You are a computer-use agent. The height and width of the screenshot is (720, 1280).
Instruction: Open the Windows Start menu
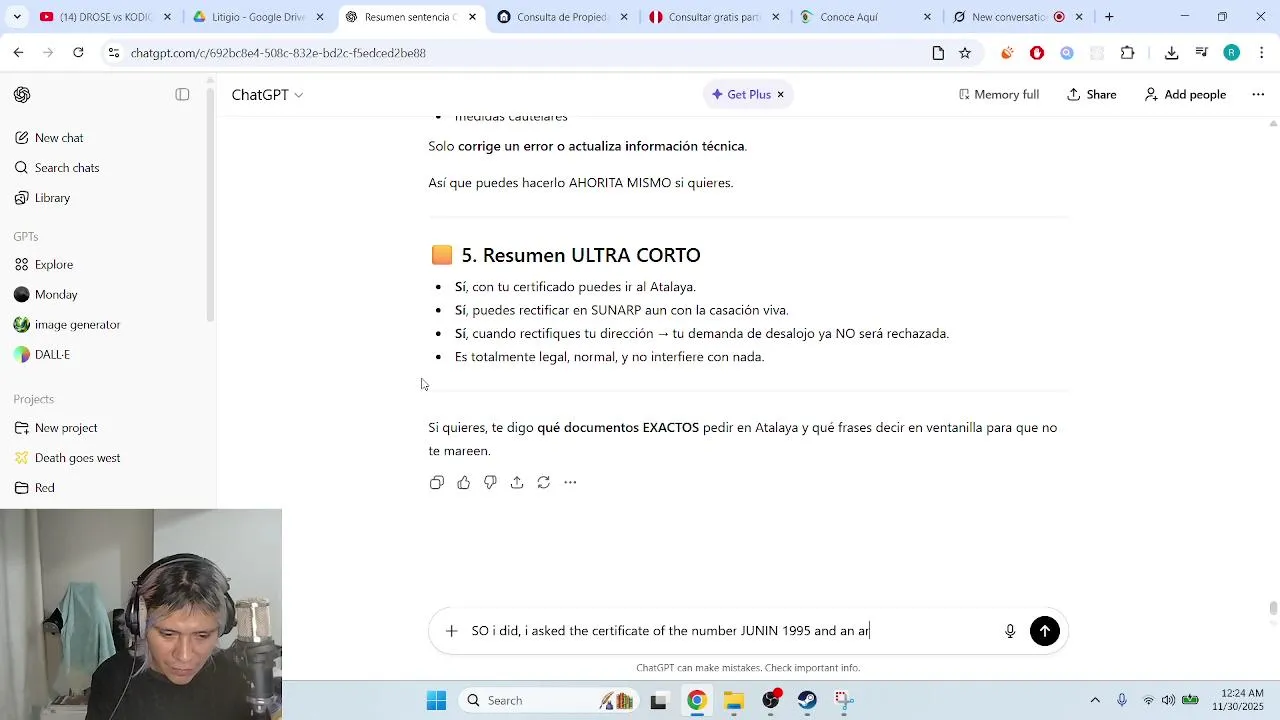click(436, 701)
